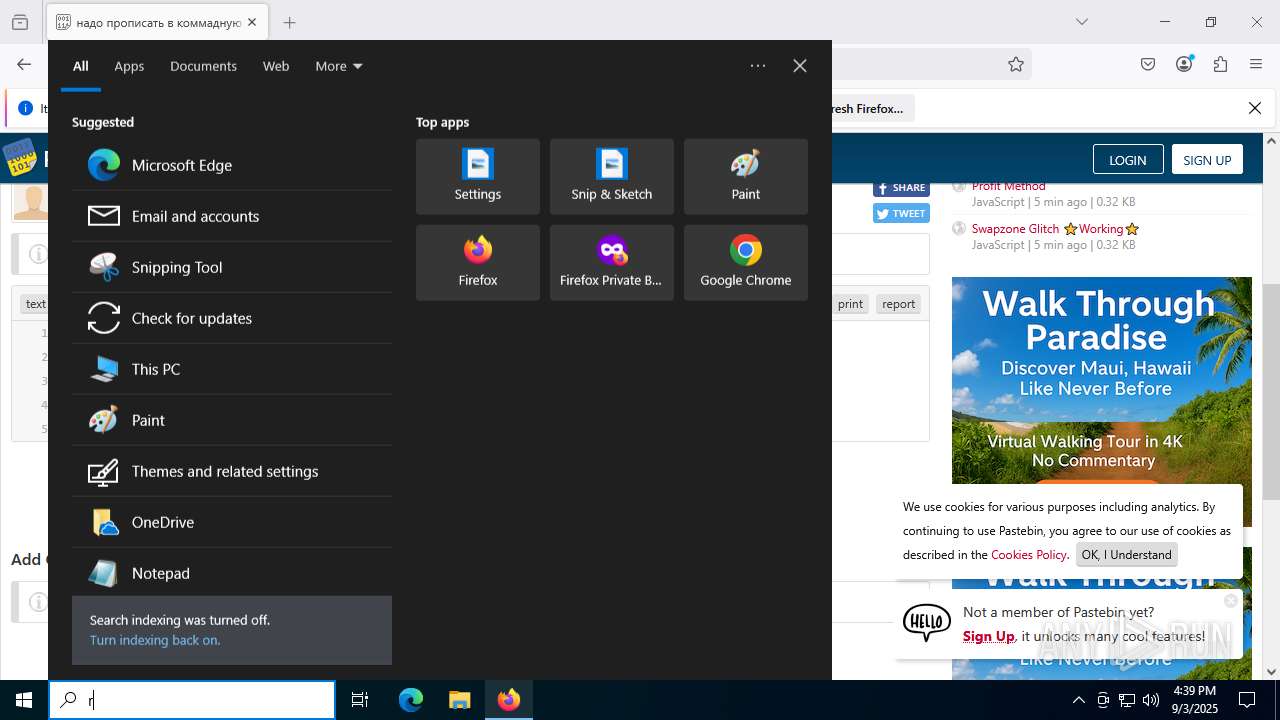Click the Facebook SHARE button
This screenshot has height=720, width=1280.
[901, 187]
